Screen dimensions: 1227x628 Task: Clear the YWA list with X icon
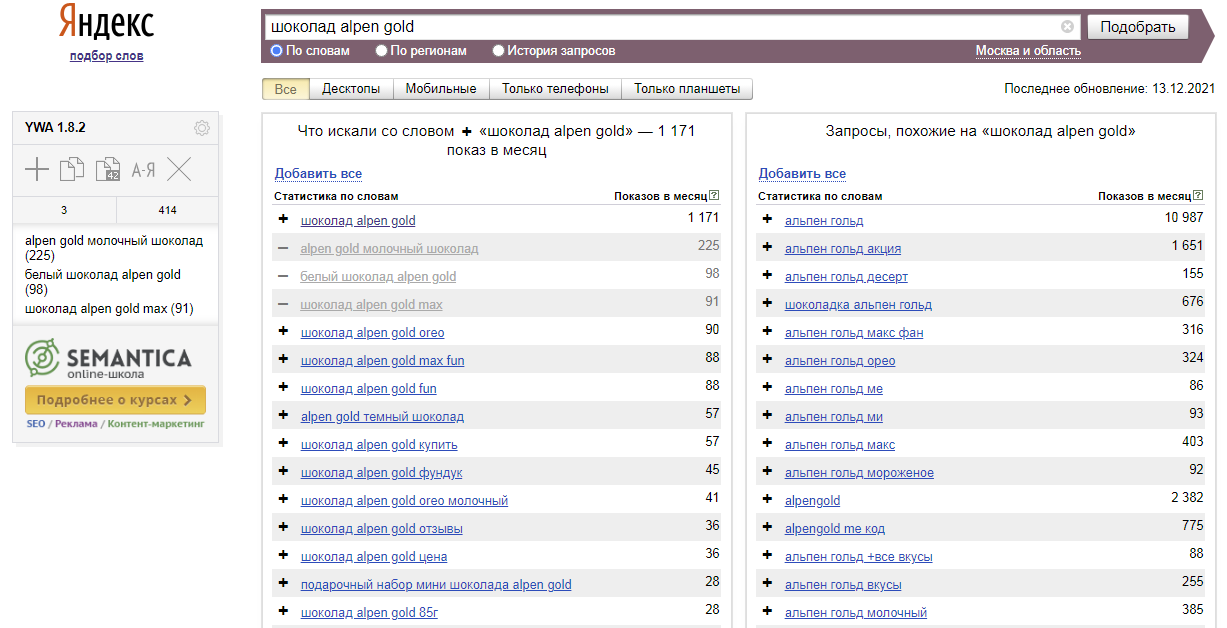pyautogui.click(x=179, y=169)
